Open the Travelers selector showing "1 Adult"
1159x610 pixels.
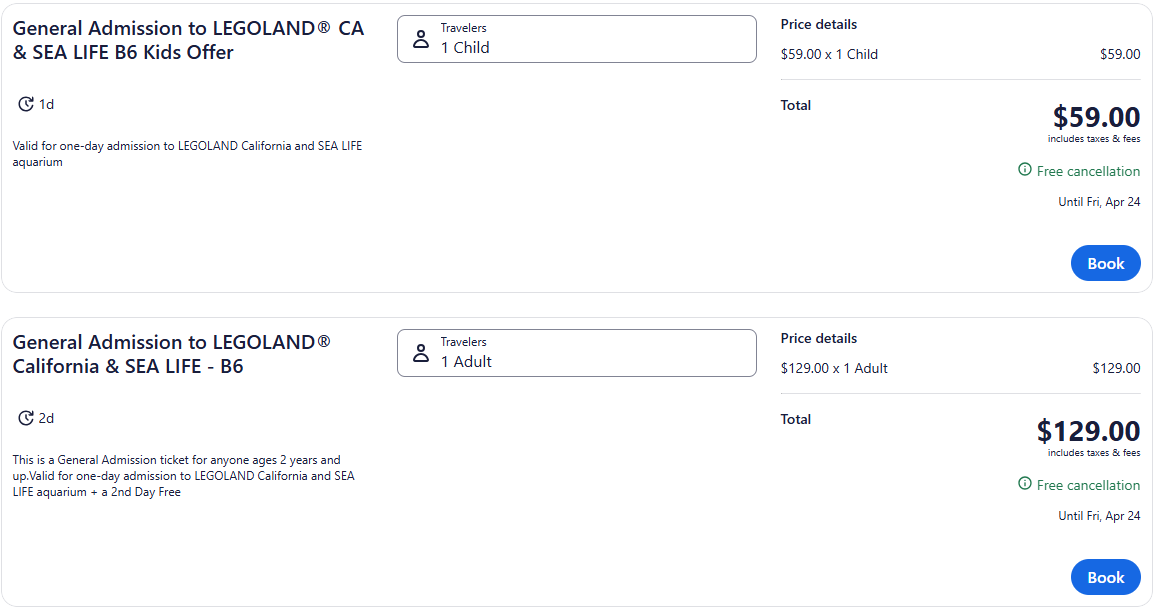(x=576, y=353)
